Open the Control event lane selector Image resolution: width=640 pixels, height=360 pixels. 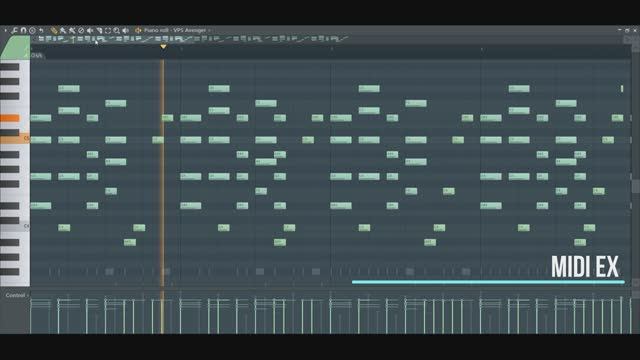[x=16, y=295]
